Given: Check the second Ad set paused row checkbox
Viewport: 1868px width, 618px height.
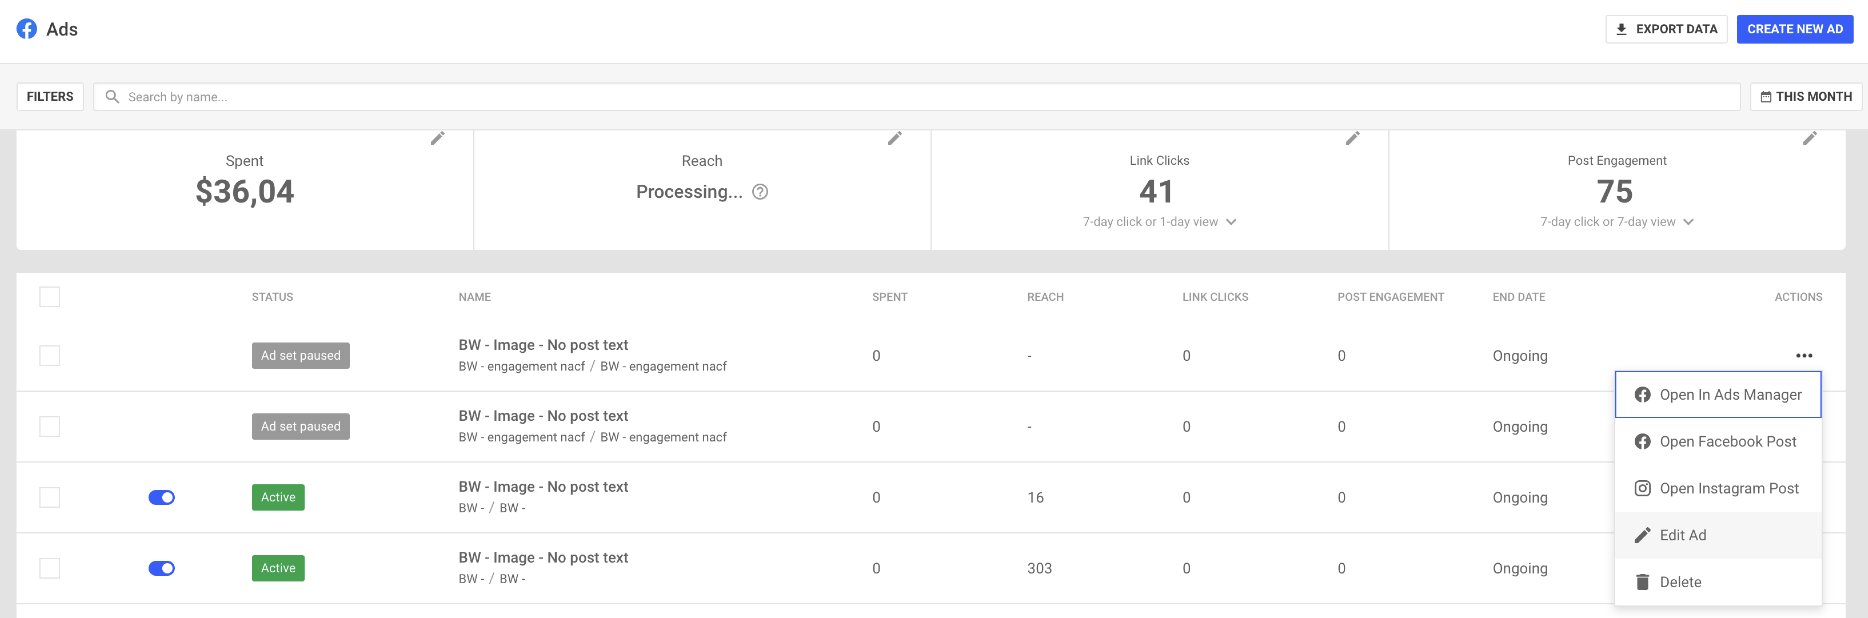Looking at the screenshot, I should tap(50, 427).
